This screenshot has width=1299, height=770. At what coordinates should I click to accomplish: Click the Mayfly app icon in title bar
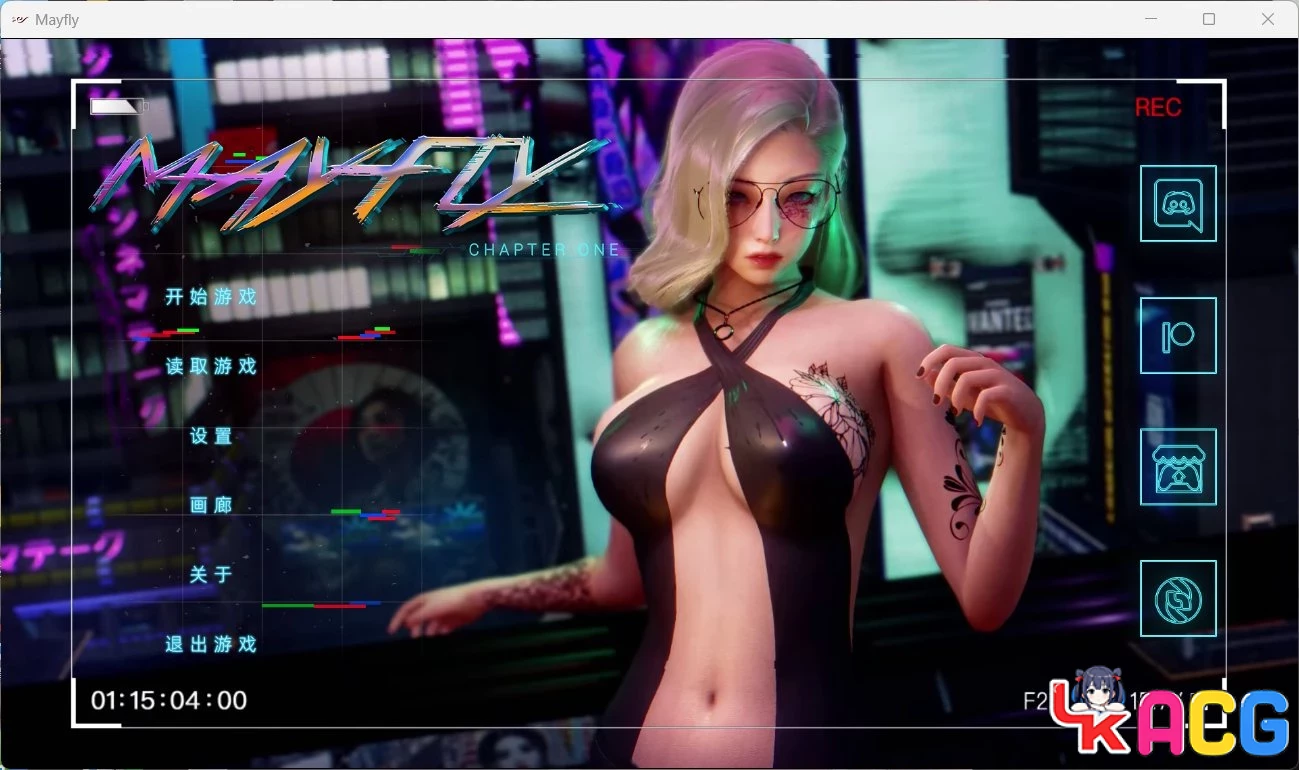pyautogui.click(x=17, y=19)
